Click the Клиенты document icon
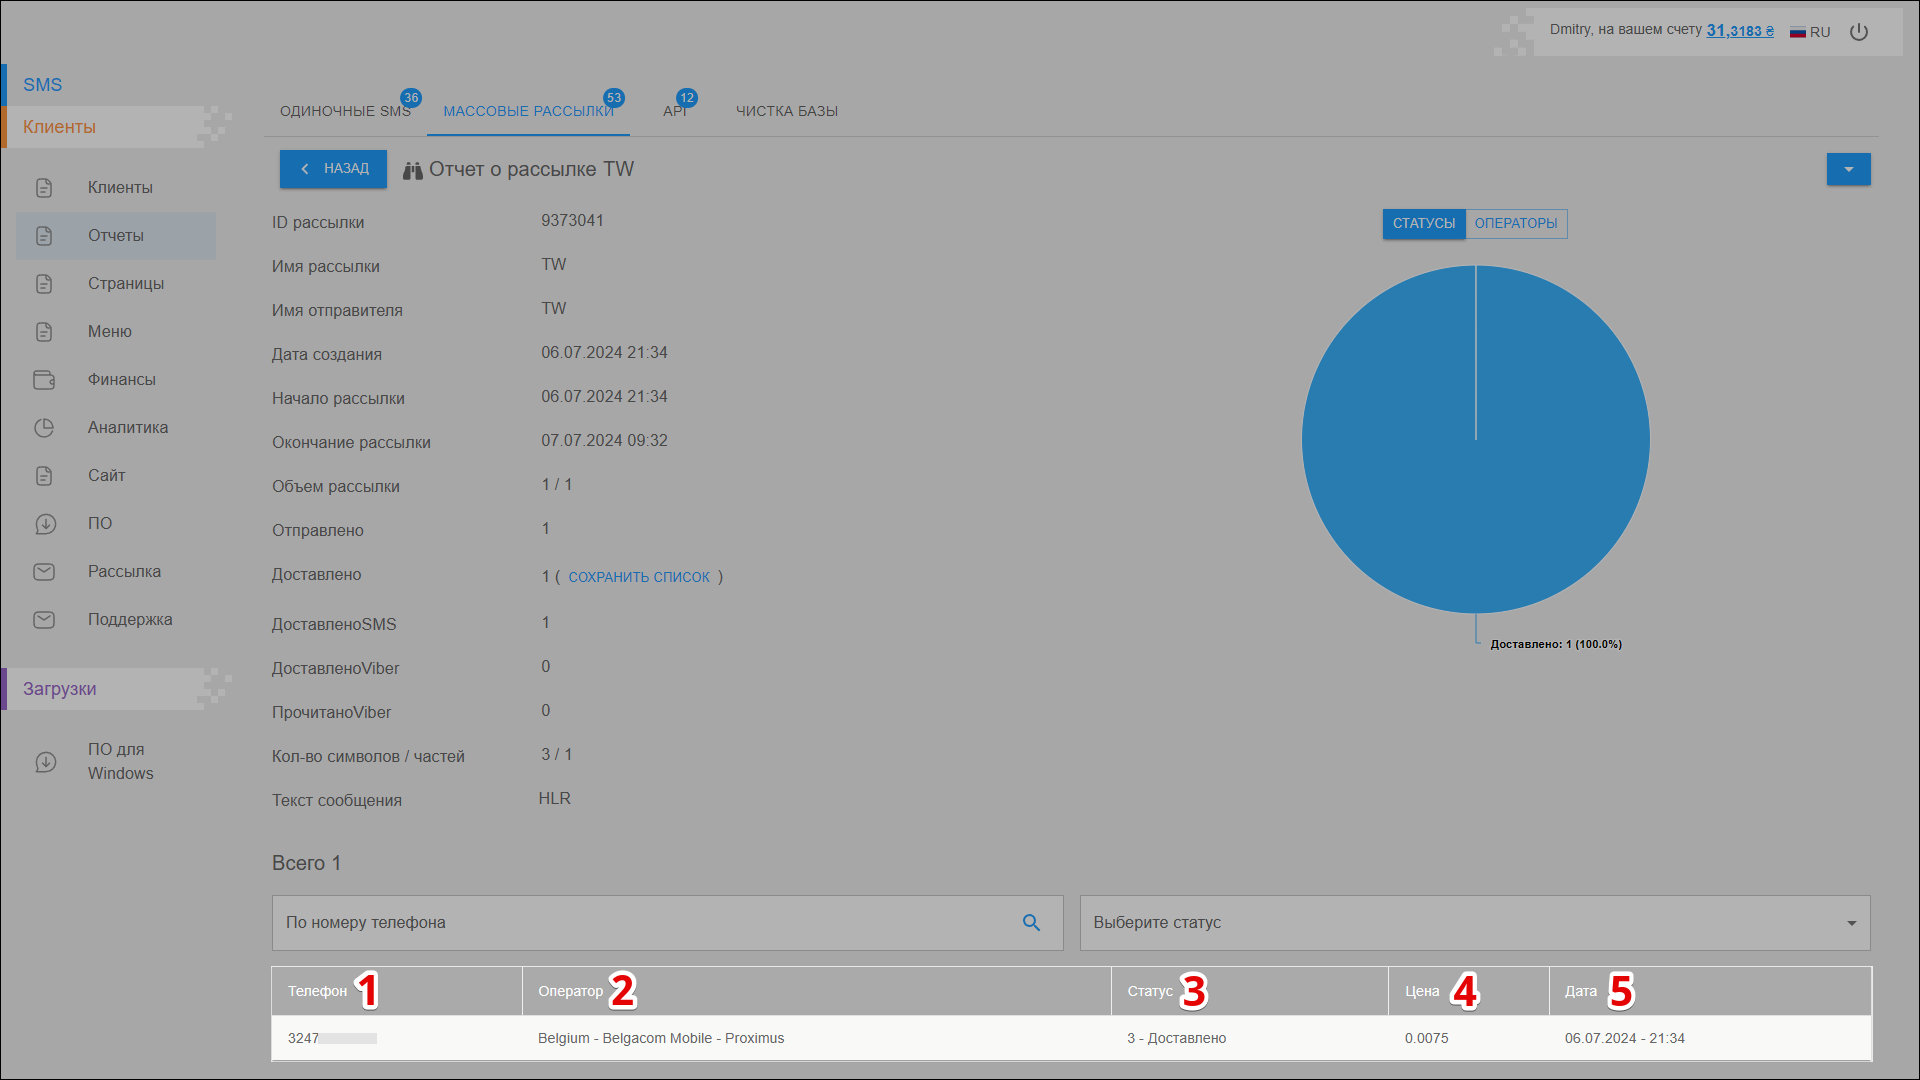This screenshot has height=1080, width=1920. point(44,188)
